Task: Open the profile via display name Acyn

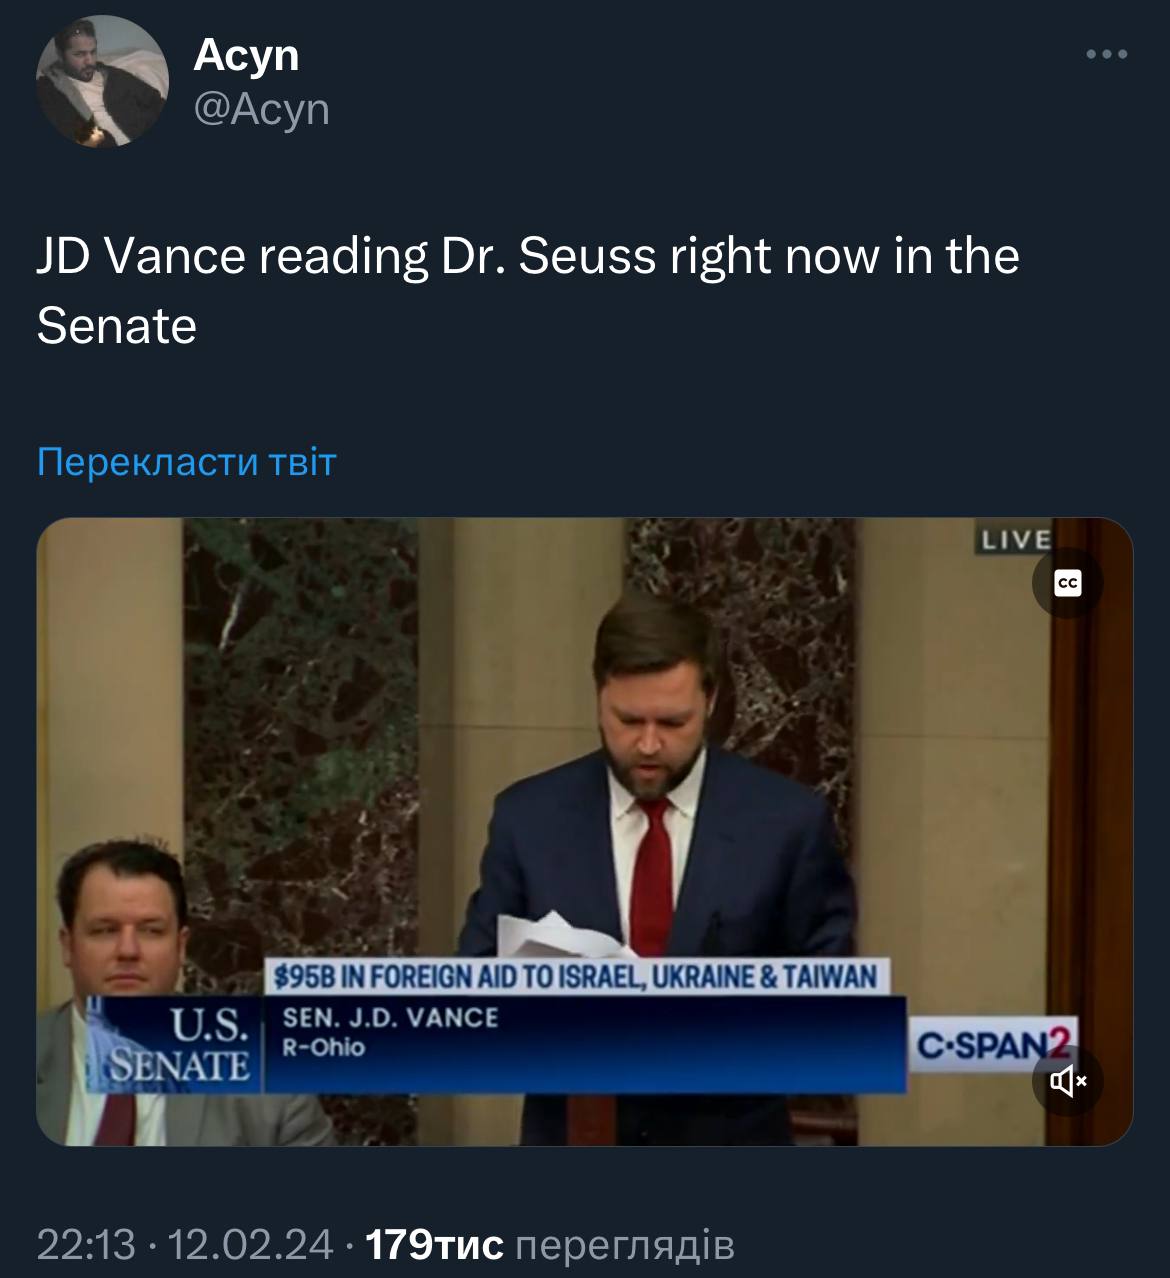Action: 246,54
